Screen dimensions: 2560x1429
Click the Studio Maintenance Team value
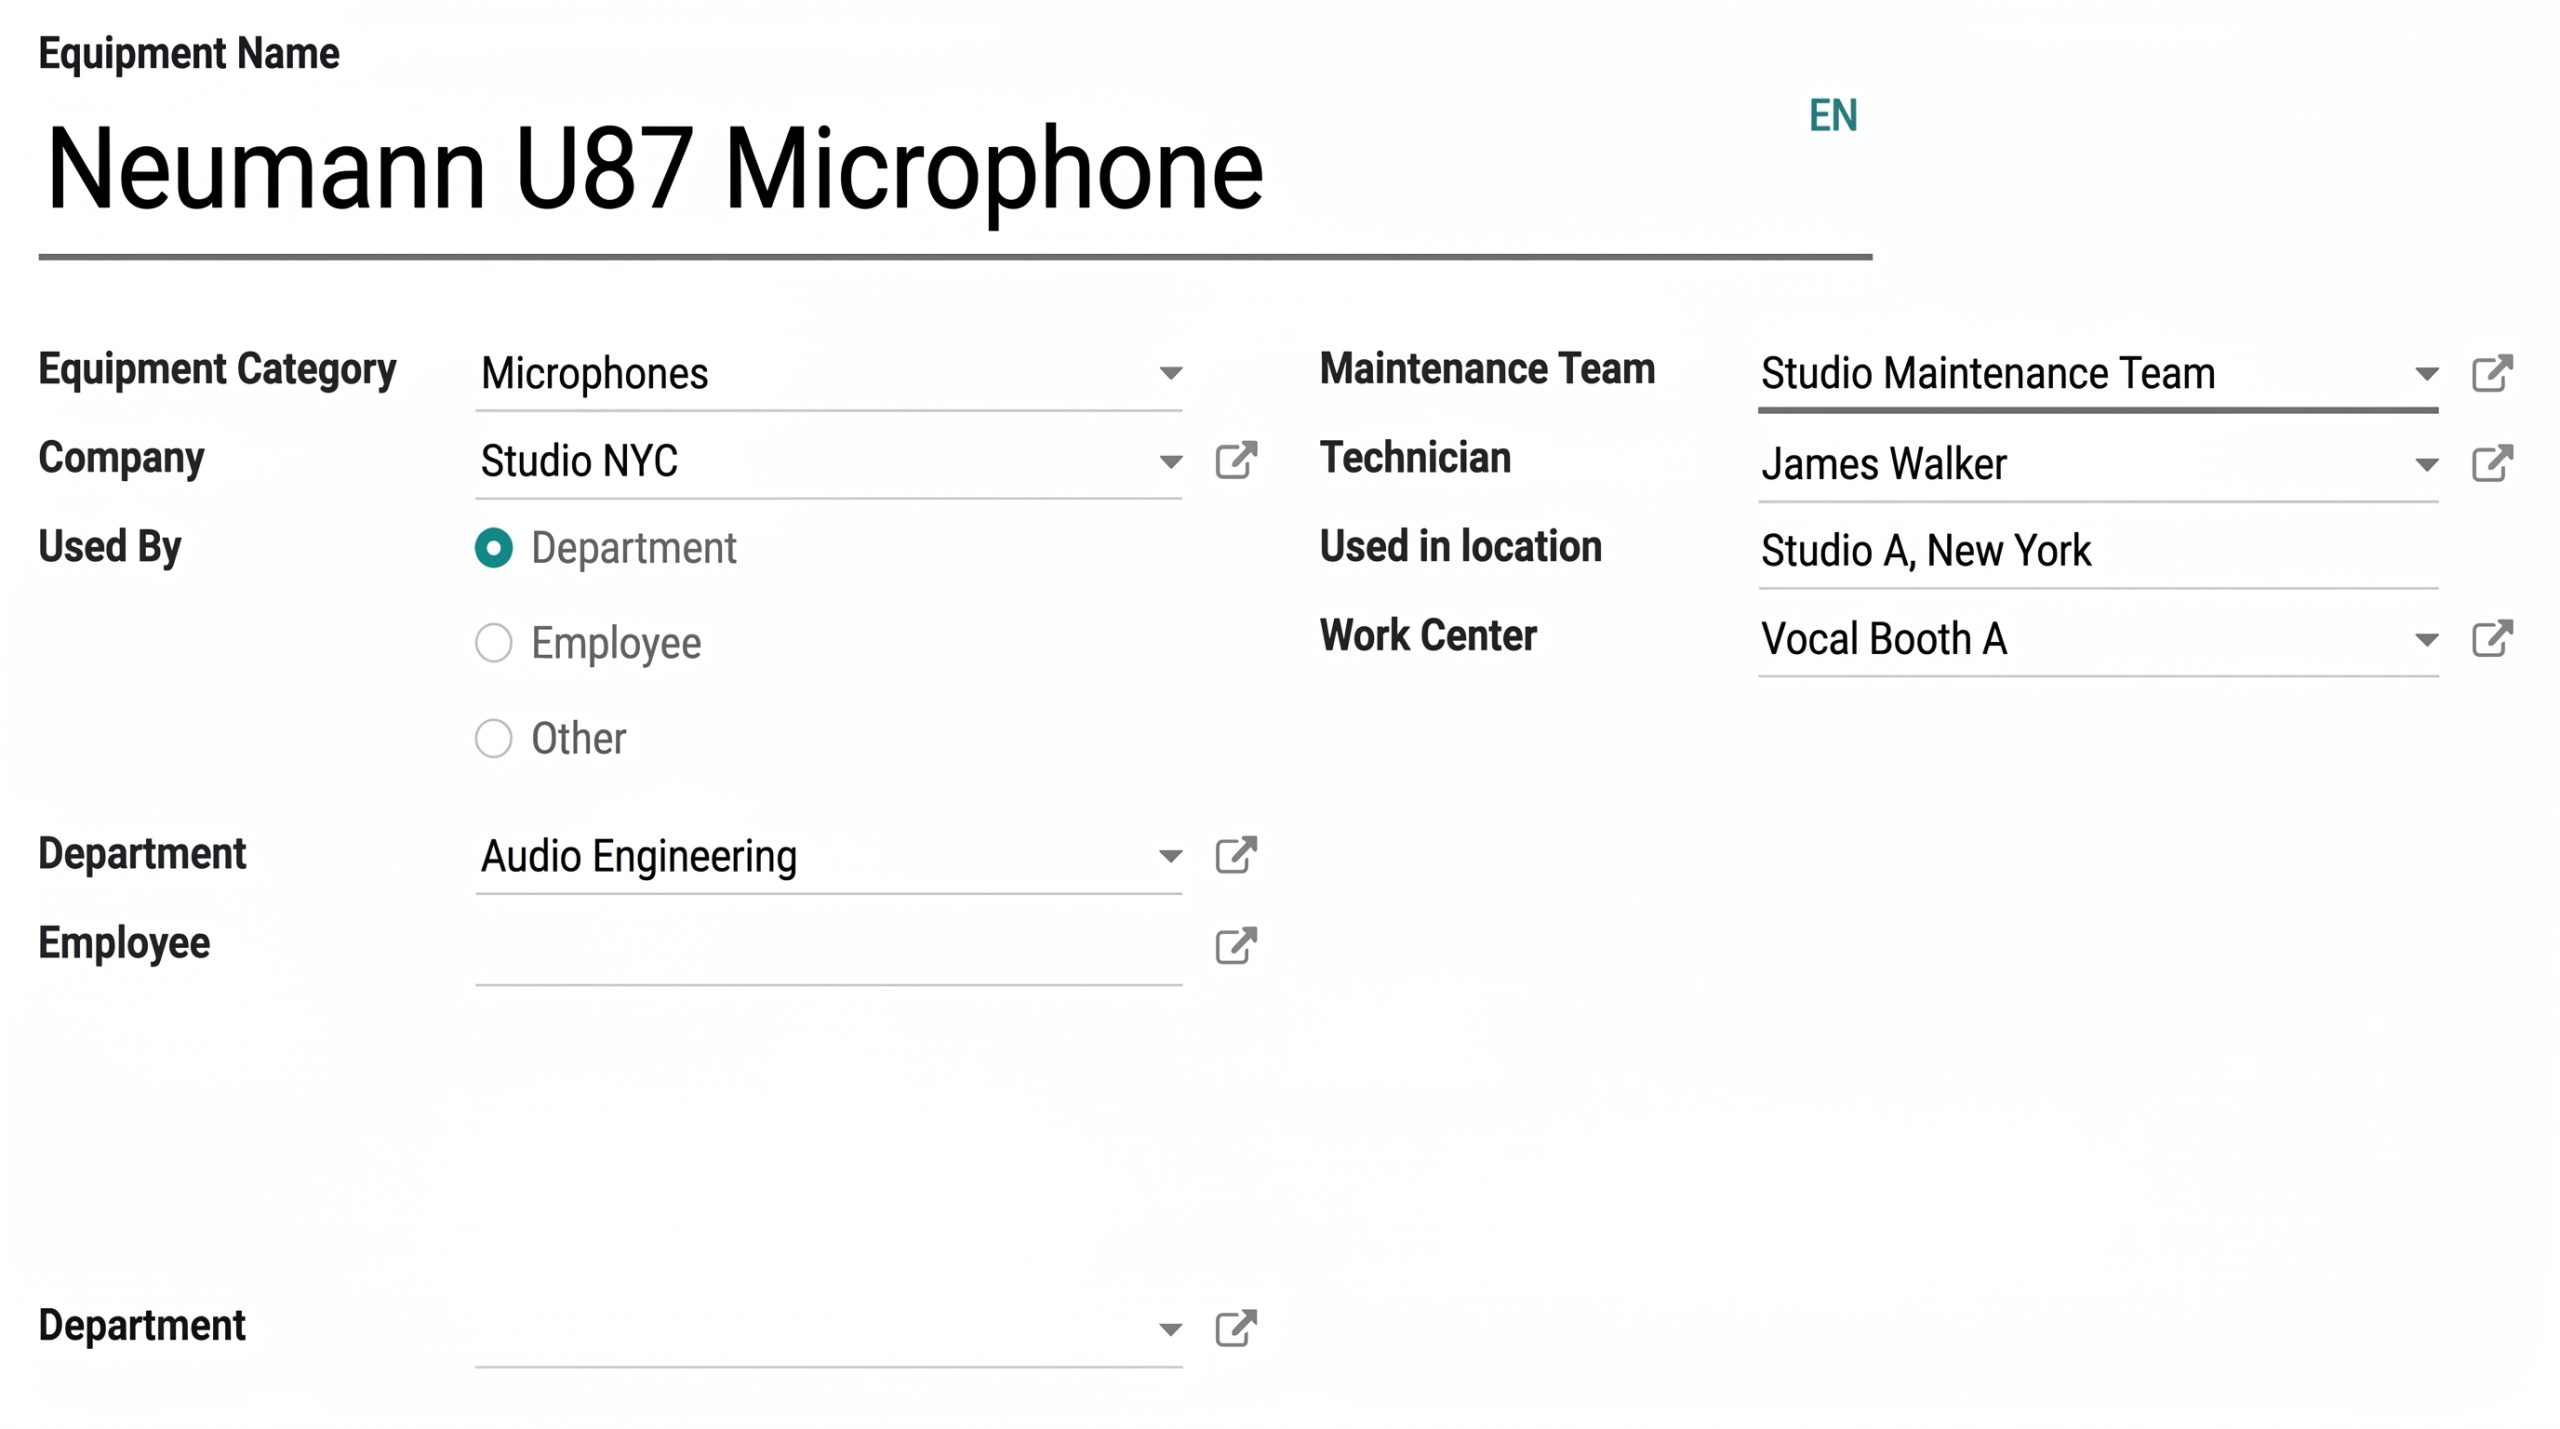[1988, 374]
